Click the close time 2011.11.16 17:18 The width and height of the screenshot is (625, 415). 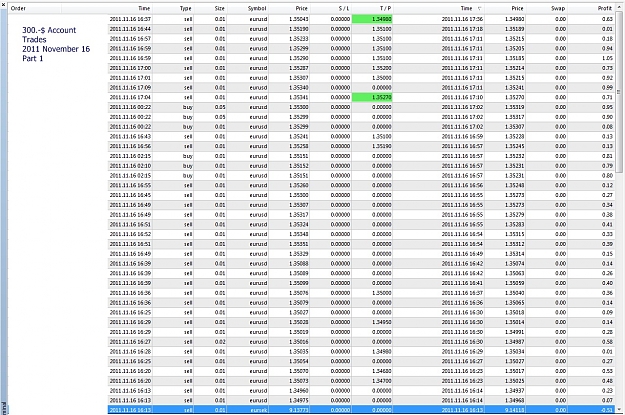pos(462,29)
